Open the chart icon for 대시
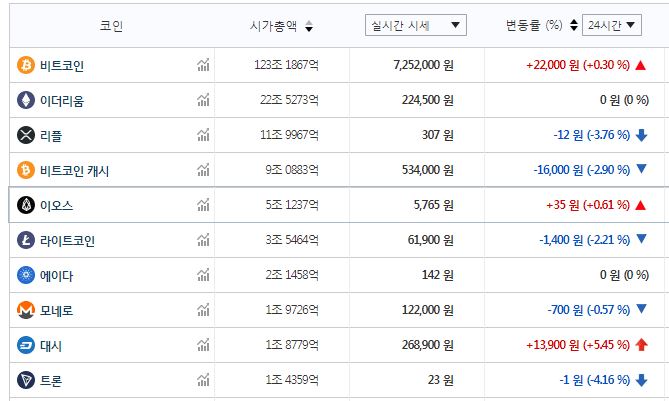 [203, 345]
